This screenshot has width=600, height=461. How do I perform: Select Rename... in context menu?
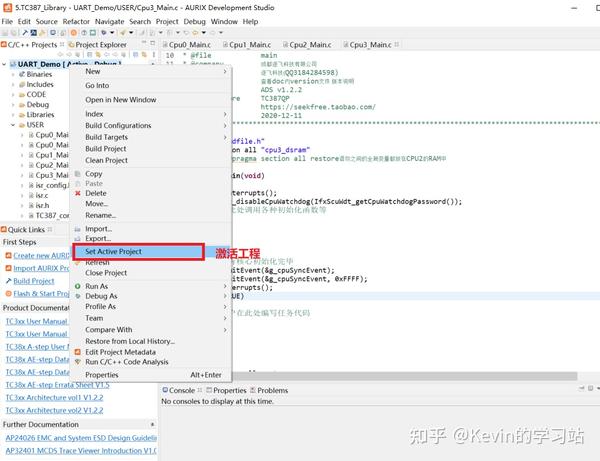(101, 215)
